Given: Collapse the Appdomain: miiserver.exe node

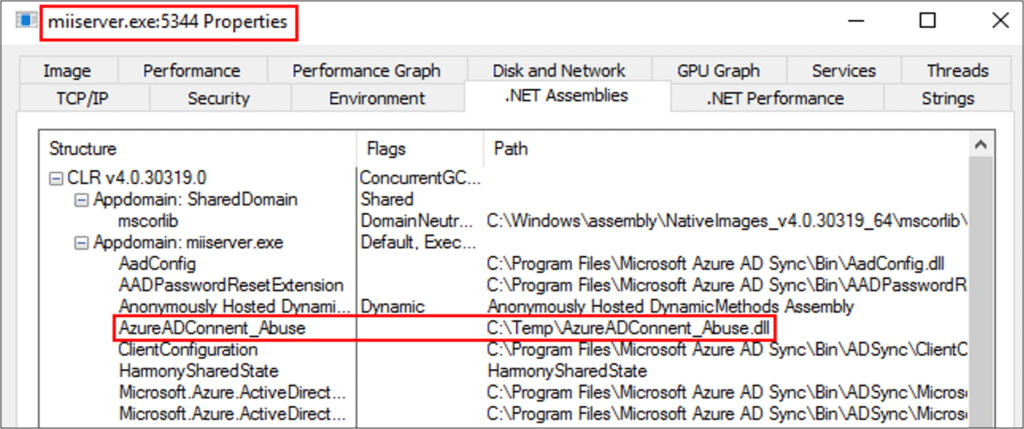Looking at the screenshot, I should [81, 242].
